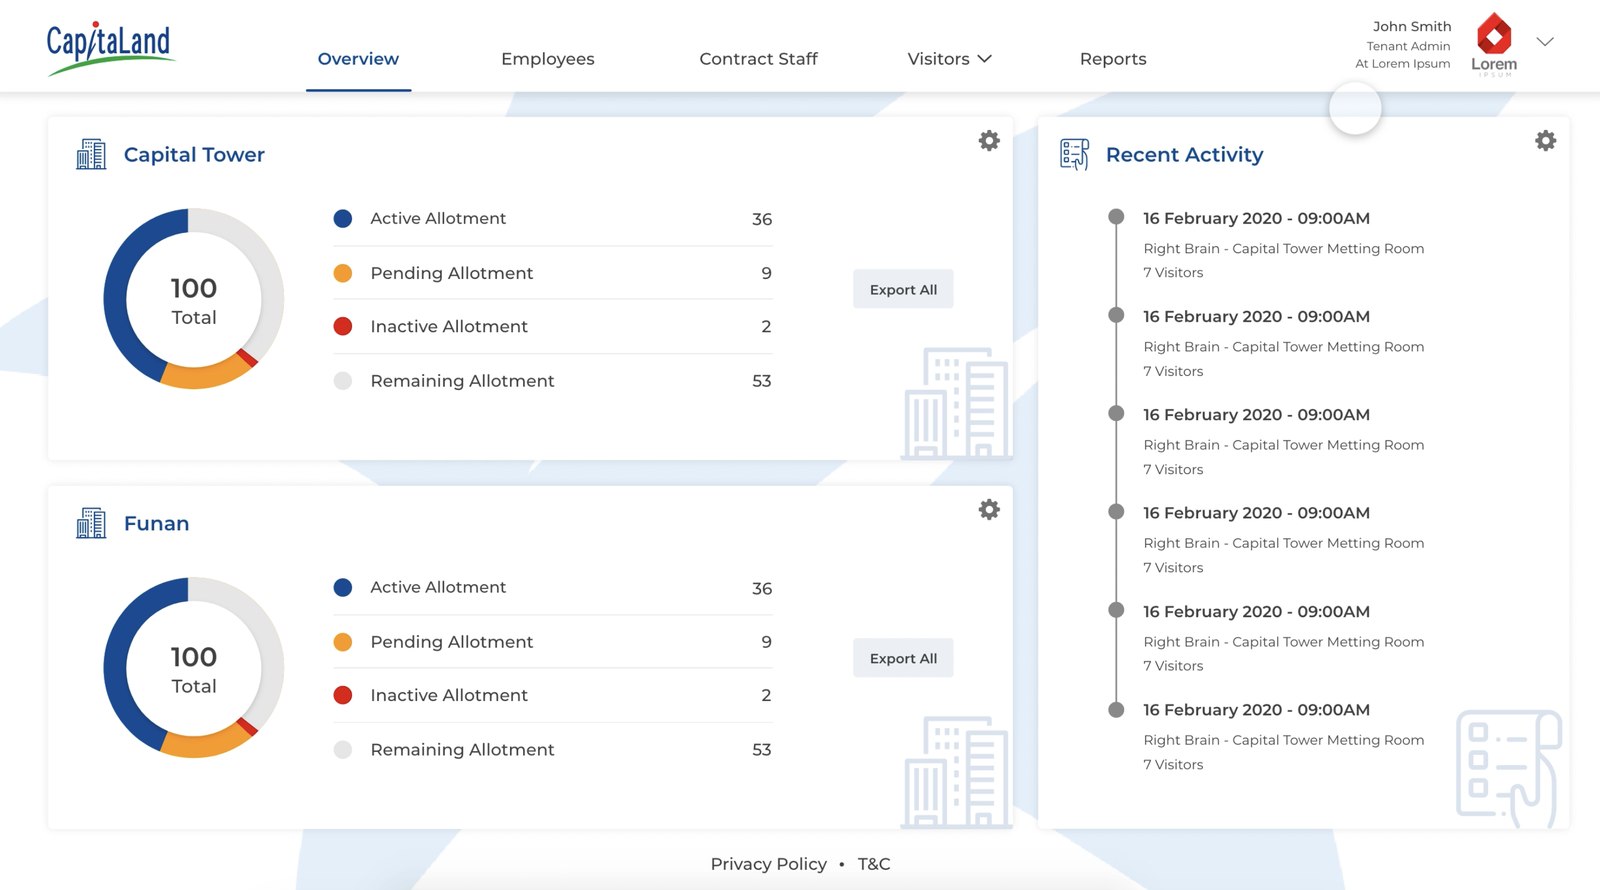Expand the user profile chevron
Screen dimensions: 1600x890
1545,42
